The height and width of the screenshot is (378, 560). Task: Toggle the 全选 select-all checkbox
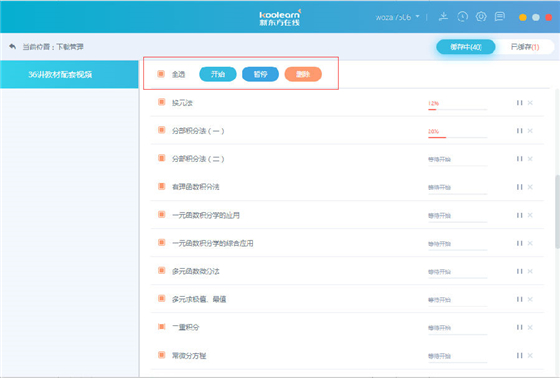161,74
